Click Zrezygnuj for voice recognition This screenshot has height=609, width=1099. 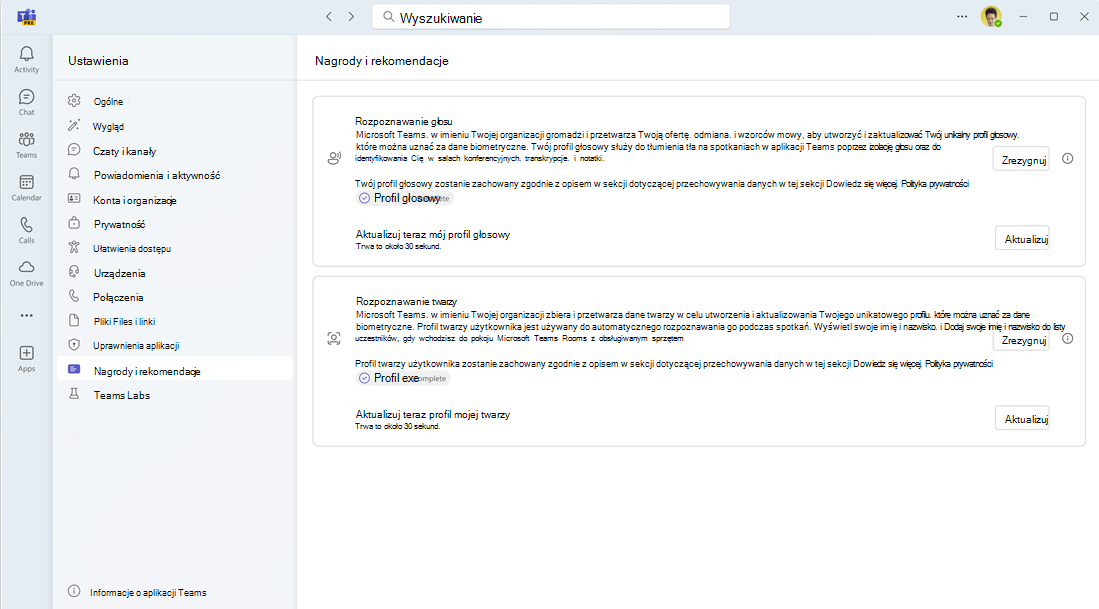1023,160
